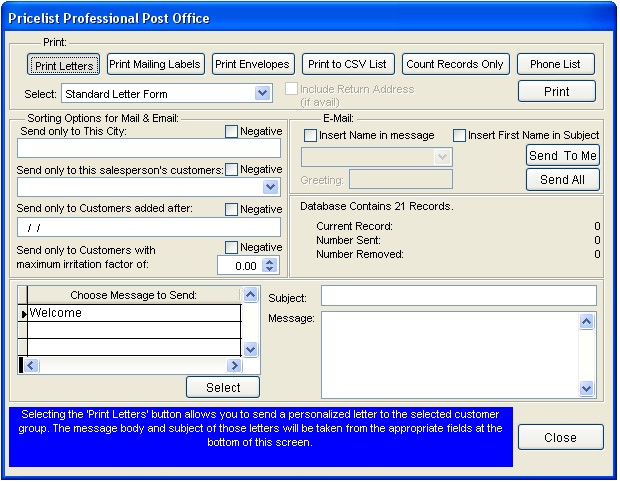This screenshot has width=620, height=482.
Task: Toggle Negative checkbox for This City
Action: point(231,132)
